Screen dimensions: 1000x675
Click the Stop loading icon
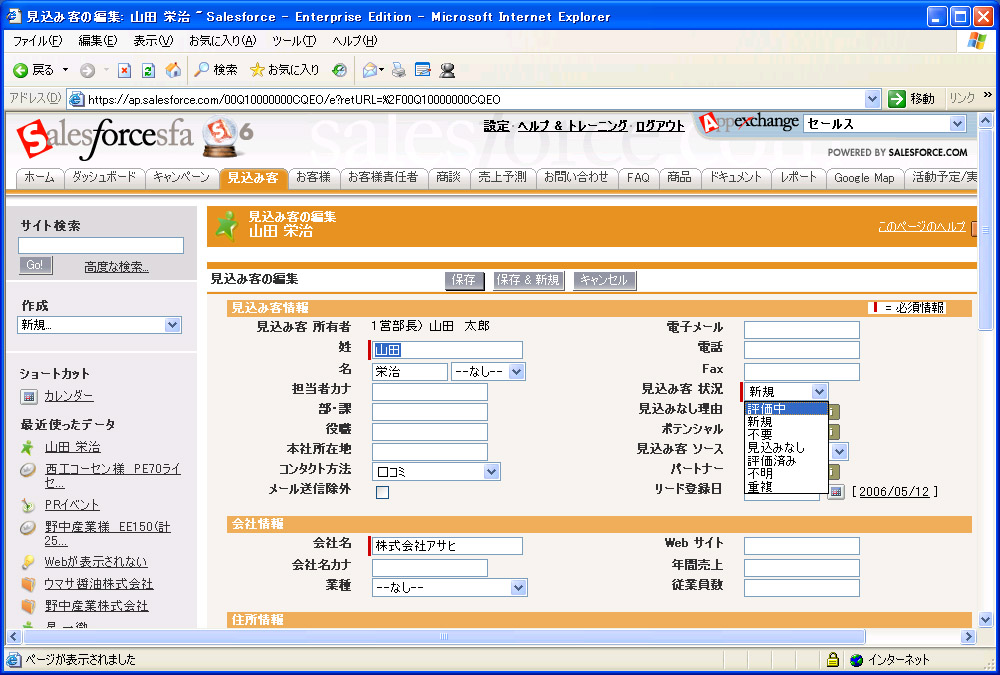124,70
